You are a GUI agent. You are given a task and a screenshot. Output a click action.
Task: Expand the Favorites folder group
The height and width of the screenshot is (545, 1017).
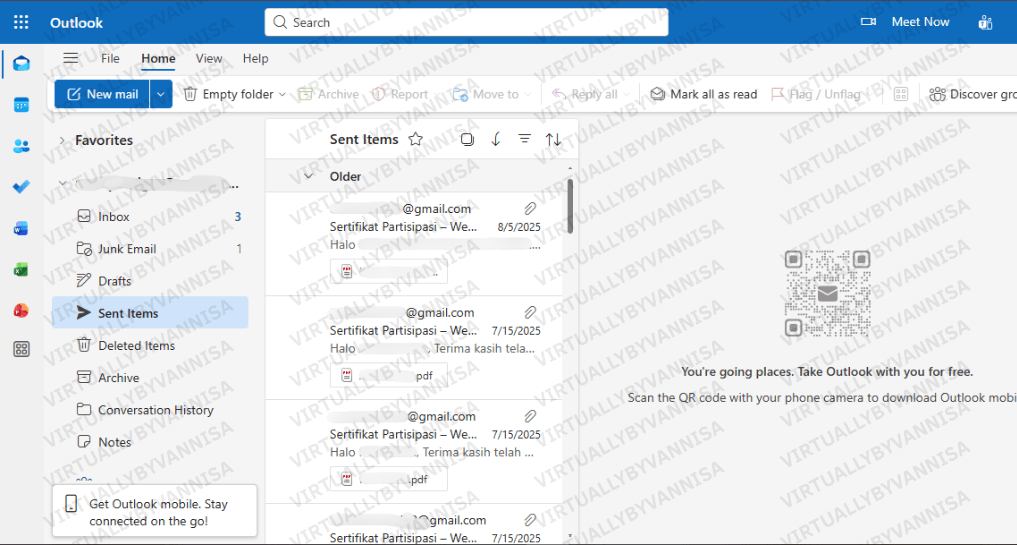point(62,141)
